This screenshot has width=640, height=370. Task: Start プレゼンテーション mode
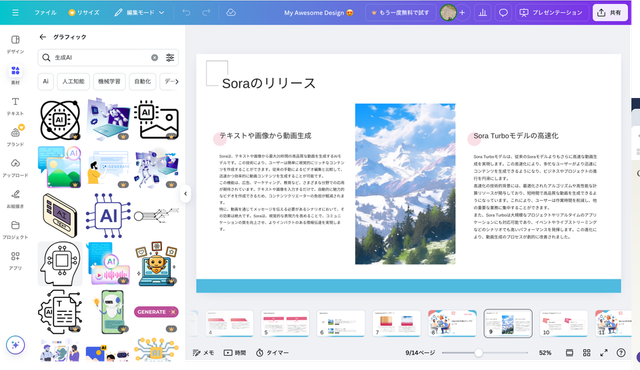551,13
